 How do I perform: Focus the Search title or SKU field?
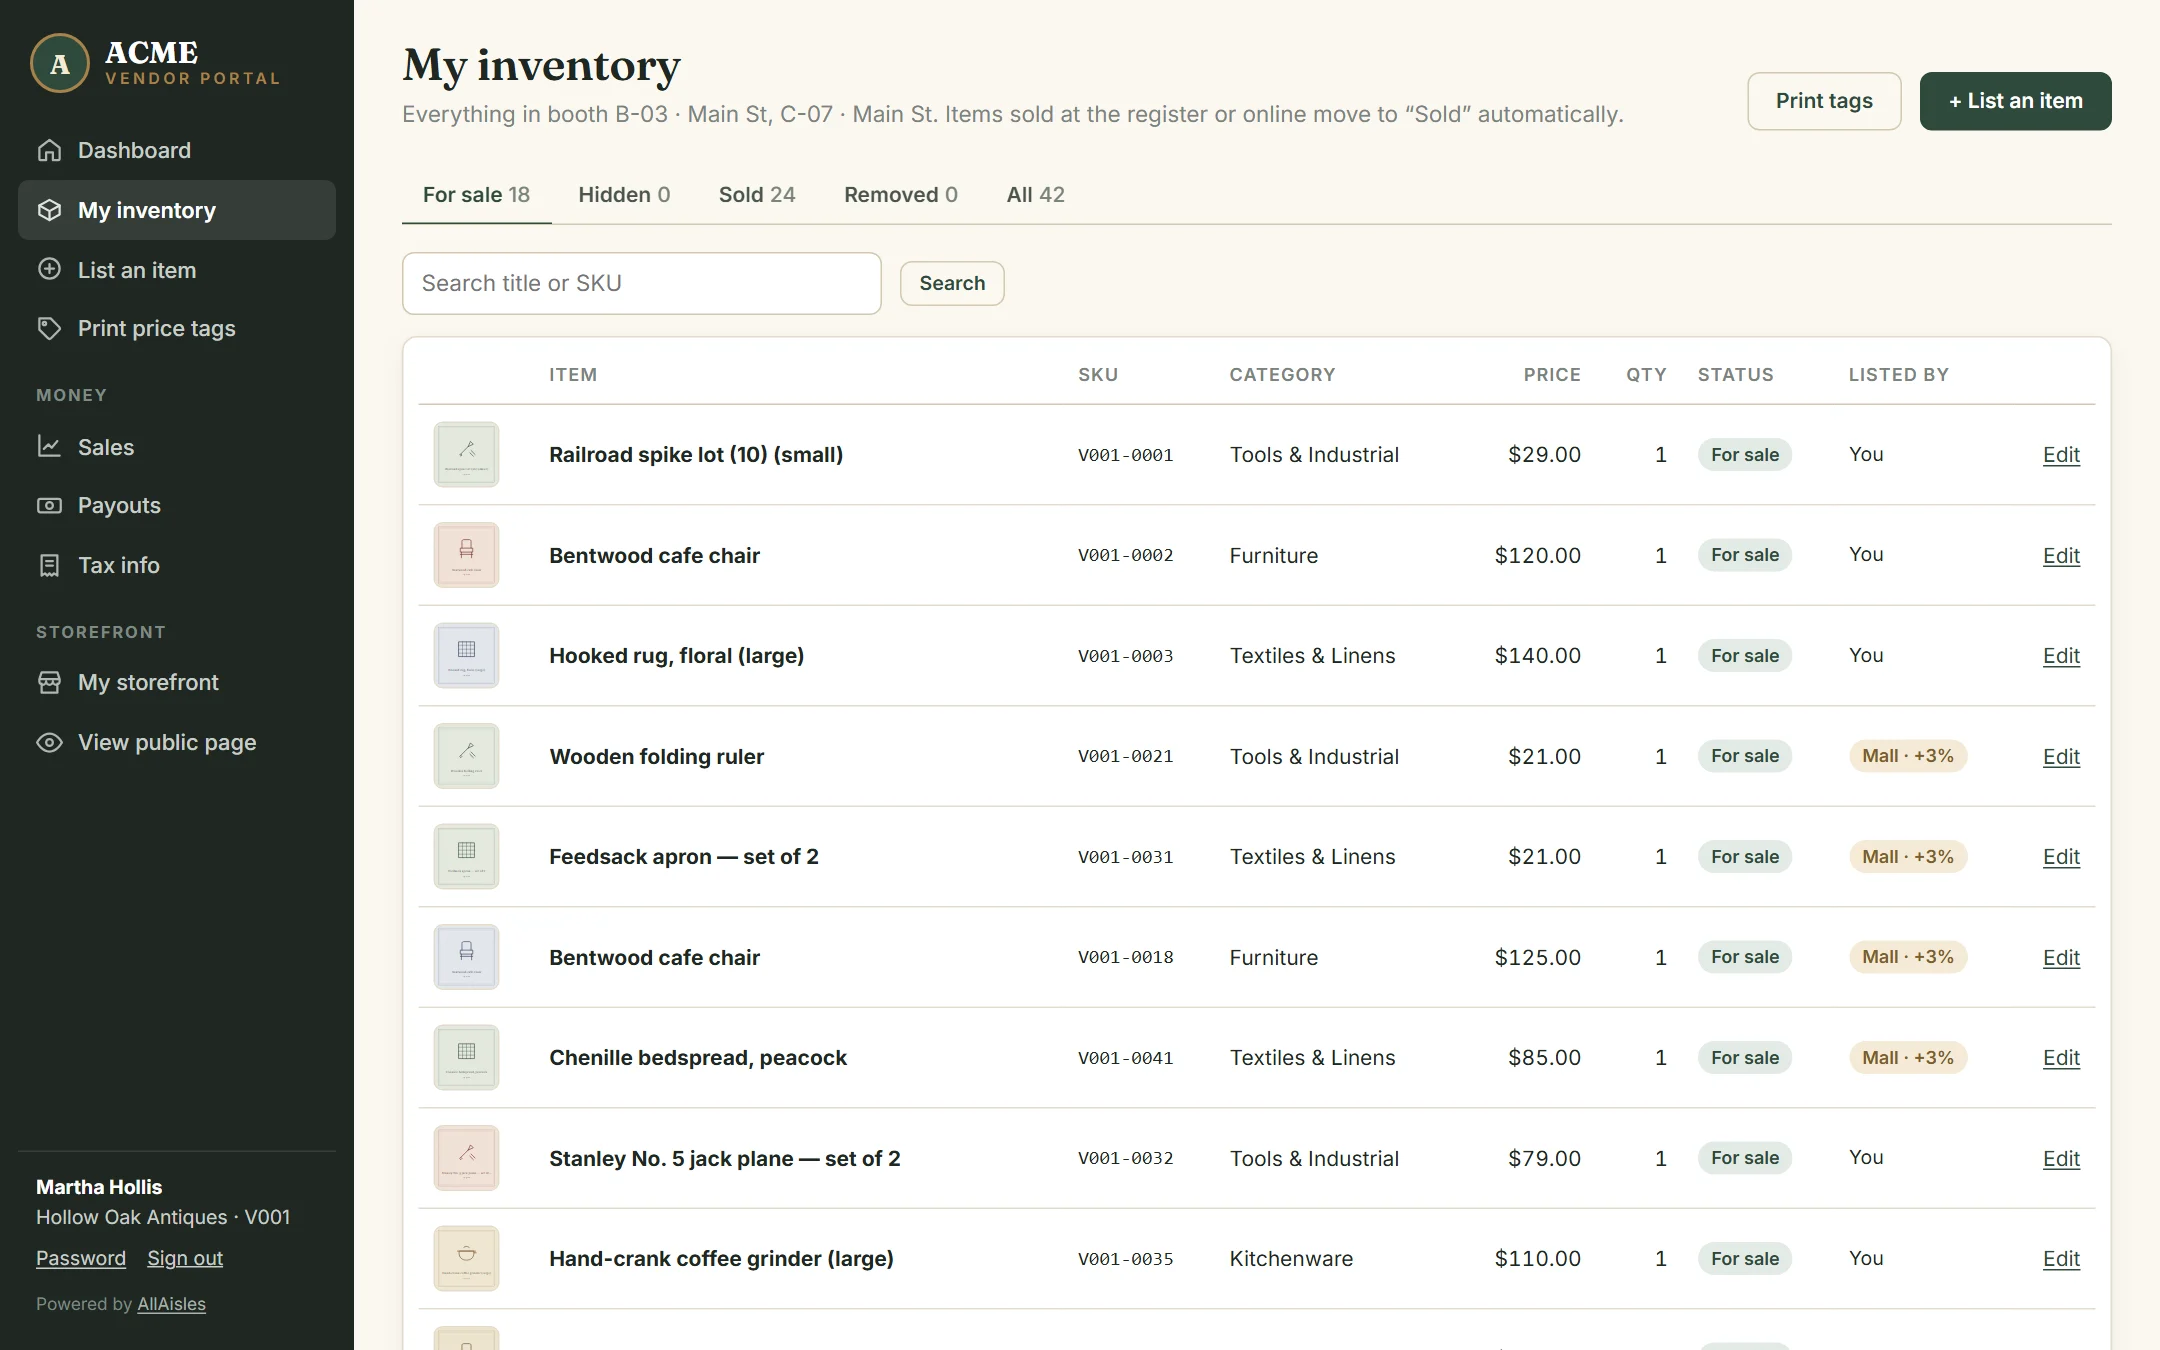[641, 283]
